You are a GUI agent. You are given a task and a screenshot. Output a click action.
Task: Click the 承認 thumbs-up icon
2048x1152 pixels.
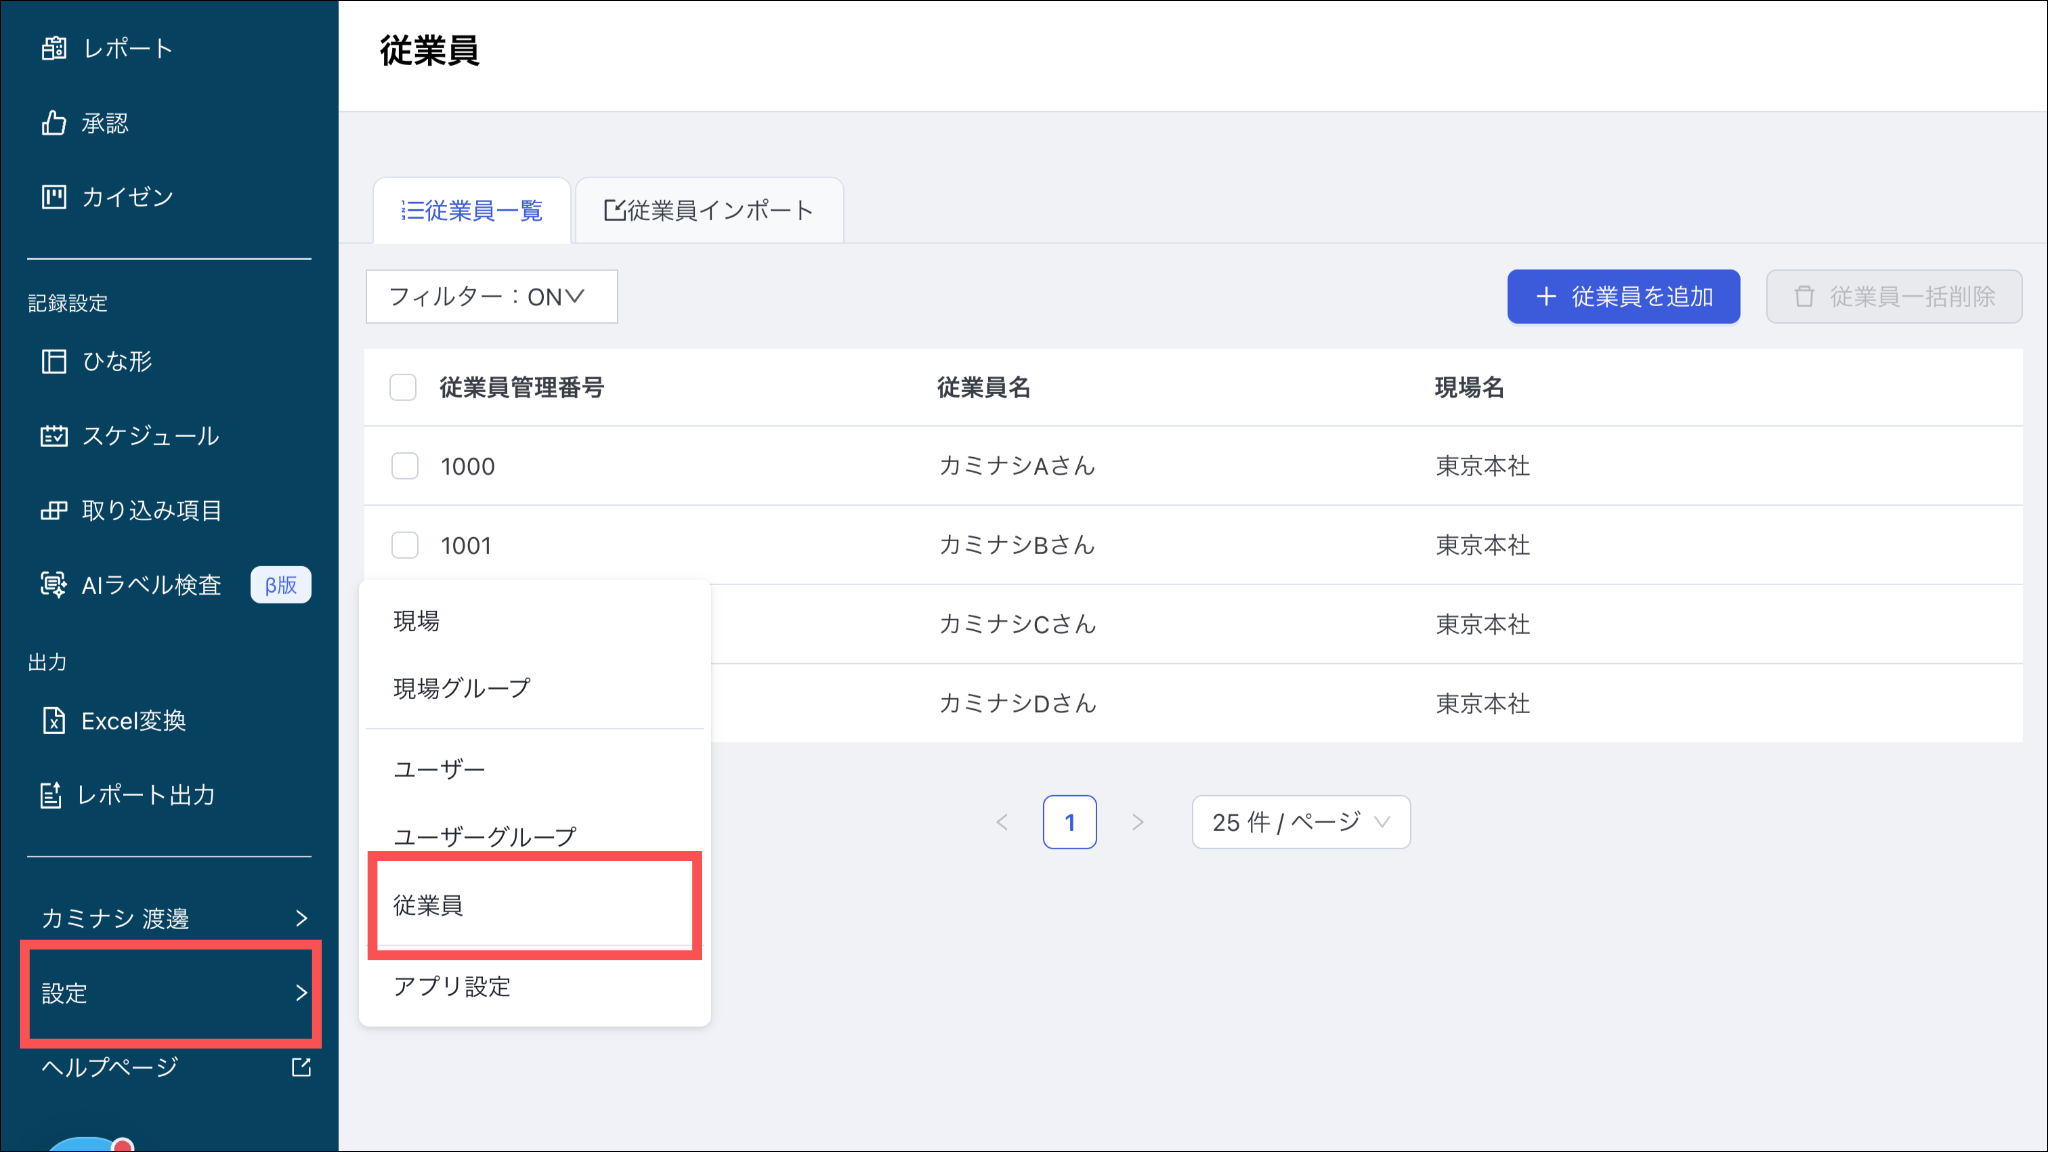coord(54,123)
